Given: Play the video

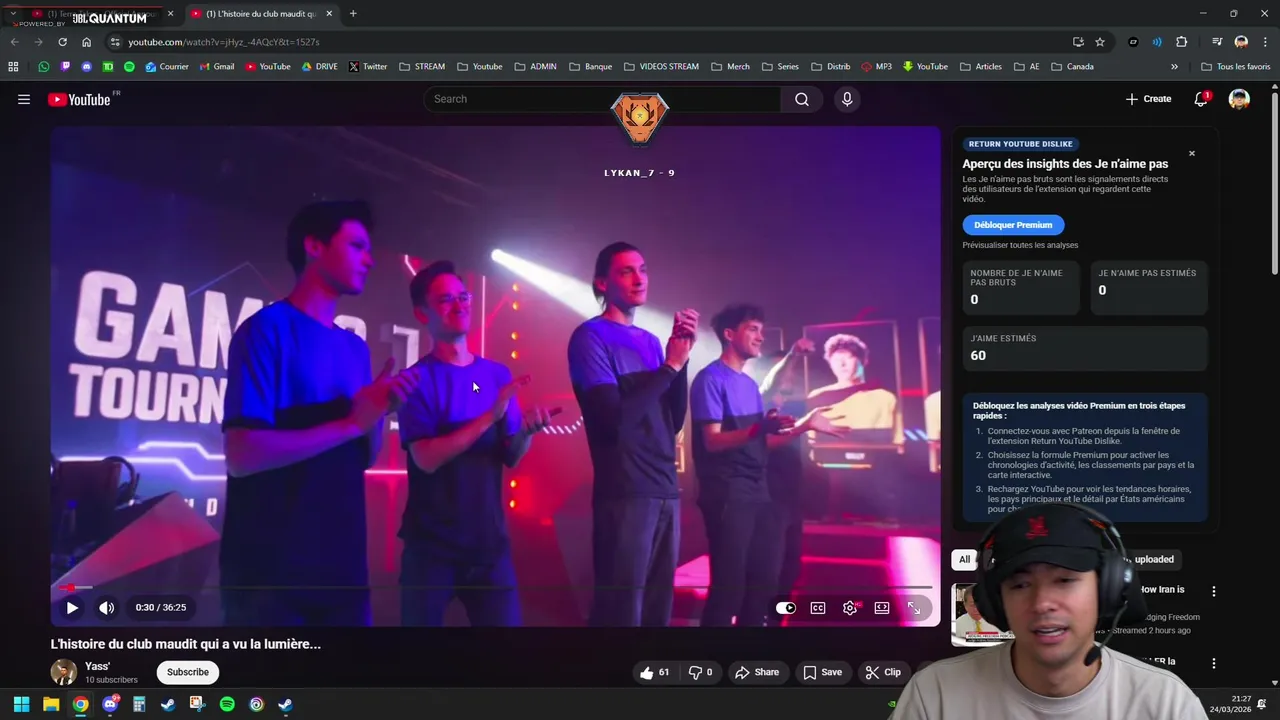Looking at the screenshot, I should pos(72,607).
